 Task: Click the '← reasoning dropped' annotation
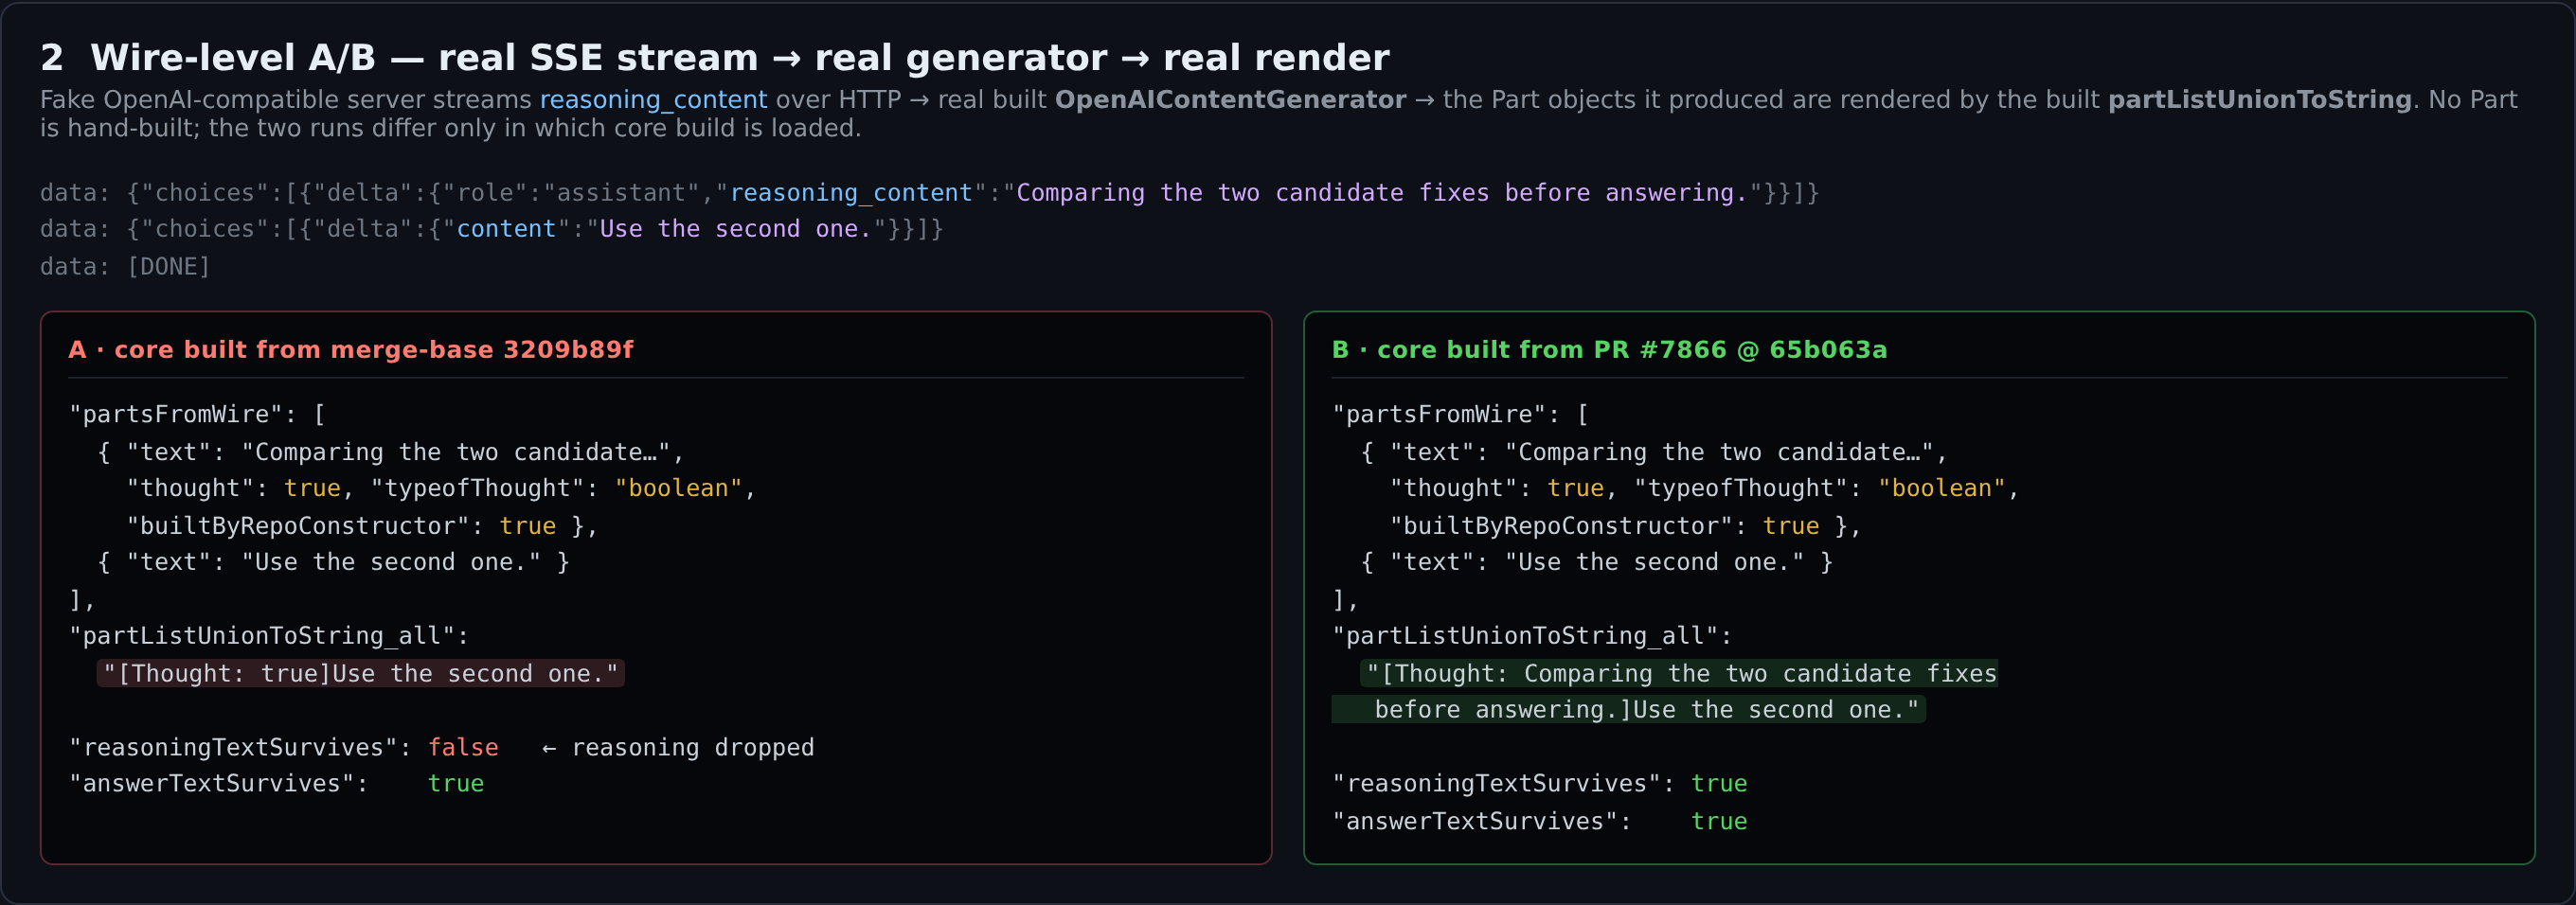[x=677, y=748]
